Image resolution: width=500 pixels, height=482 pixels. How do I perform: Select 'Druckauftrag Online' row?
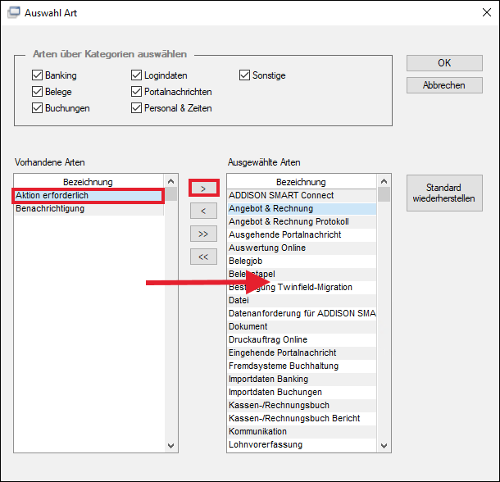(302, 340)
